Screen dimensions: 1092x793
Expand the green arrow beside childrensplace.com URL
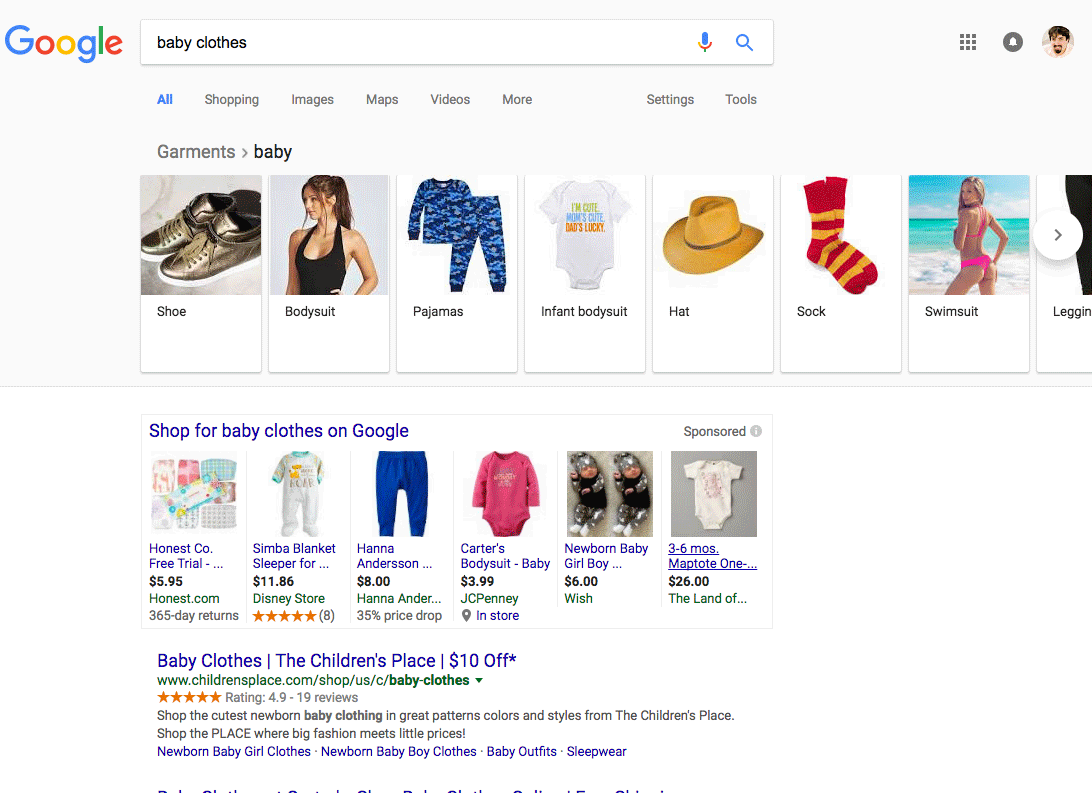(x=479, y=681)
